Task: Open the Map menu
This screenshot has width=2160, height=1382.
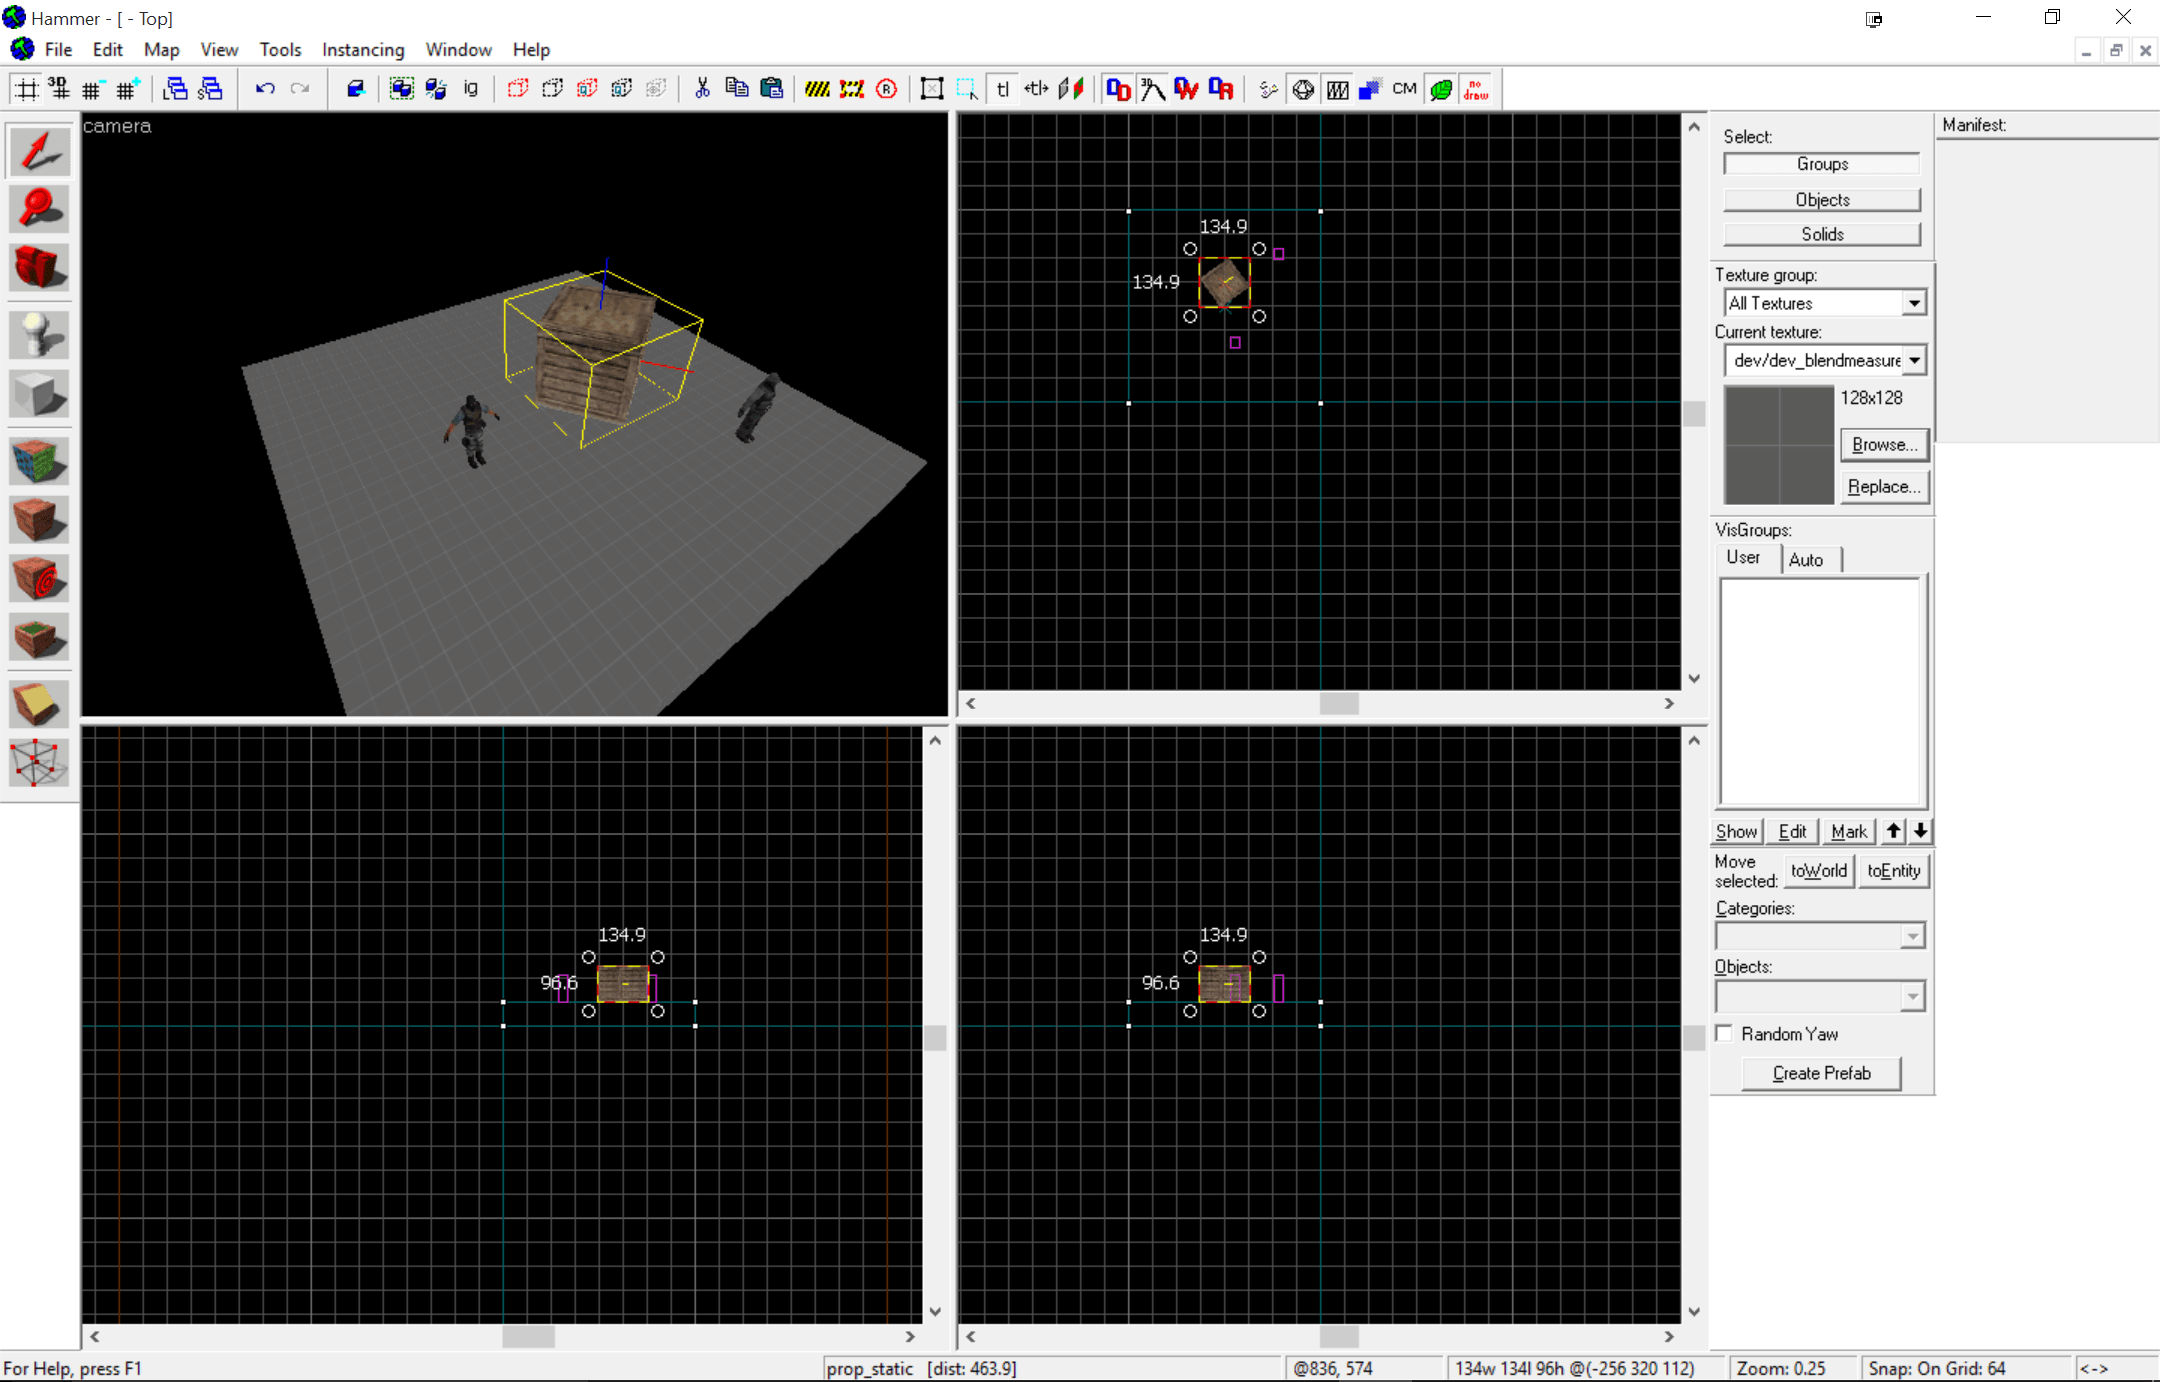Action: [x=161, y=49]
